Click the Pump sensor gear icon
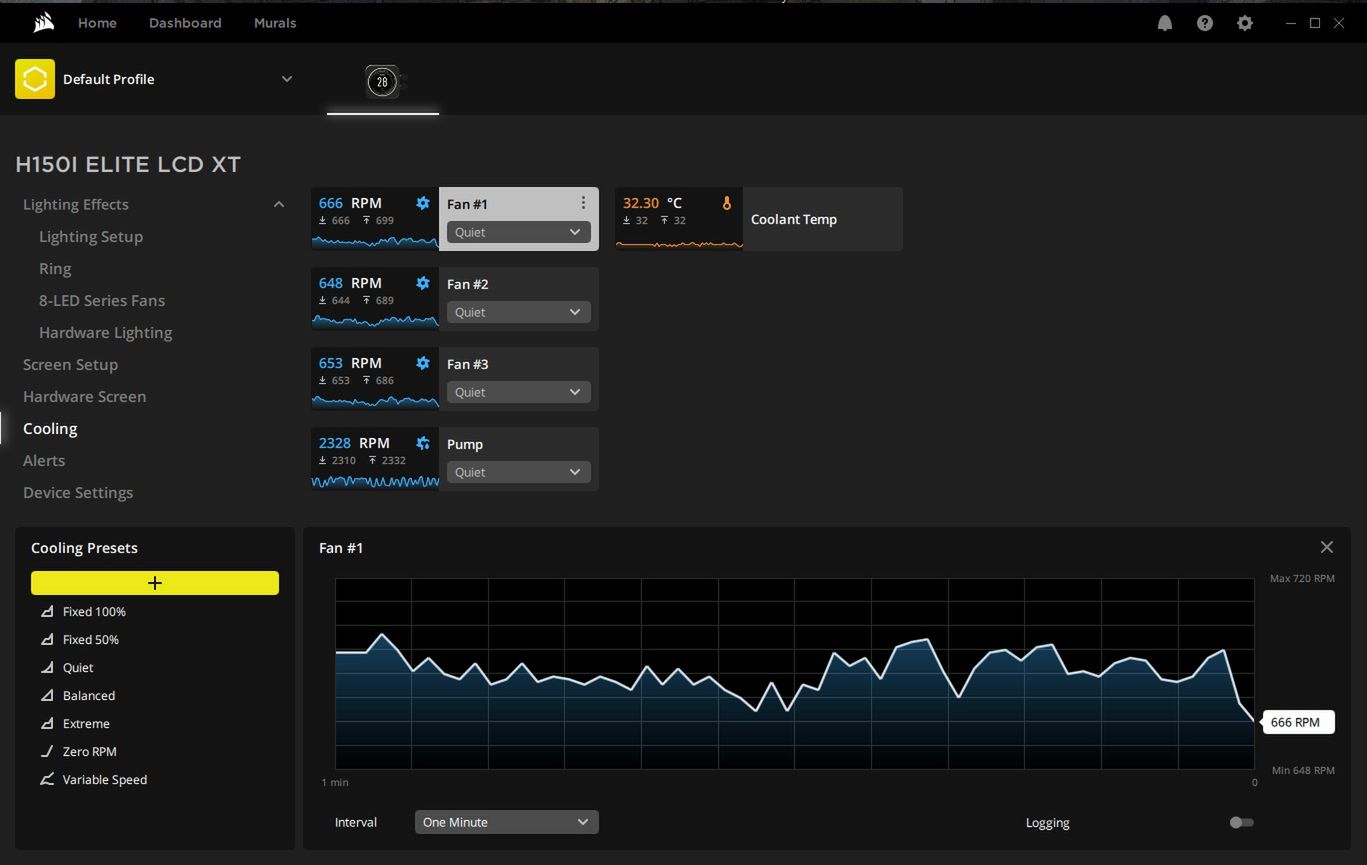This screenshot has width=1367, height=865. 423,443
